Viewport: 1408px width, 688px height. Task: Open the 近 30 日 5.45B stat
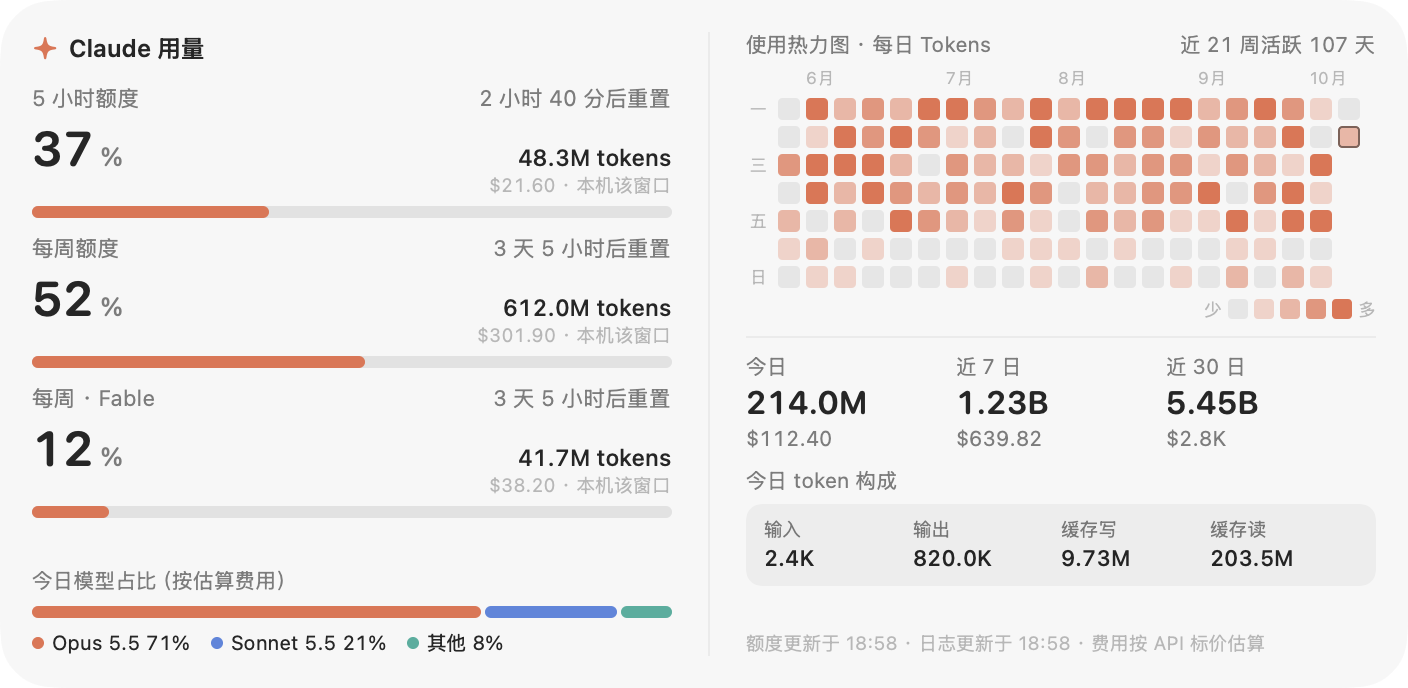click(x=1212, y=403)
